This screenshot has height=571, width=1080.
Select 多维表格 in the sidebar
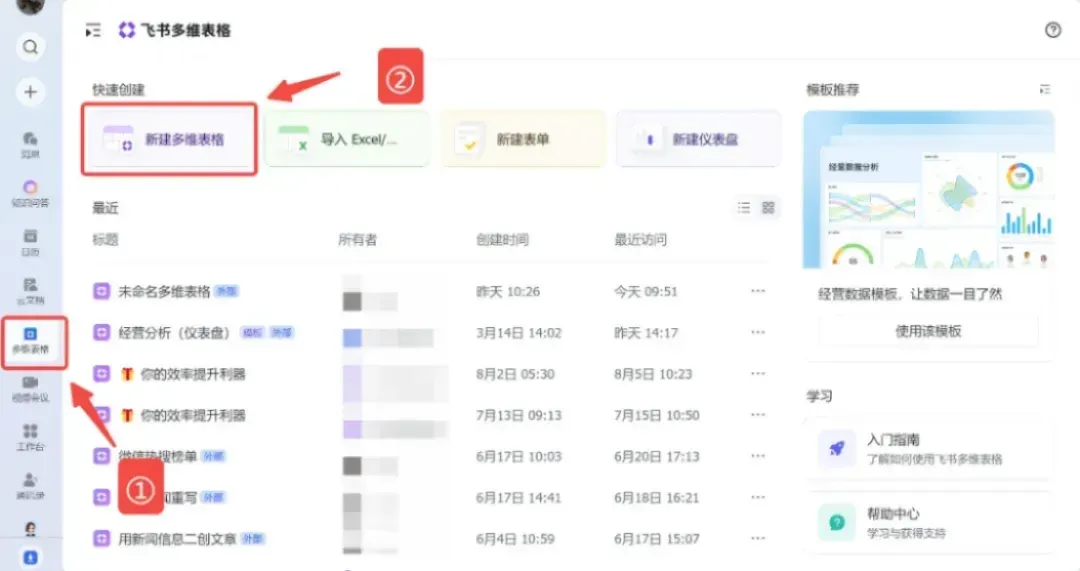pyautogui.click(x=30, y=341)
